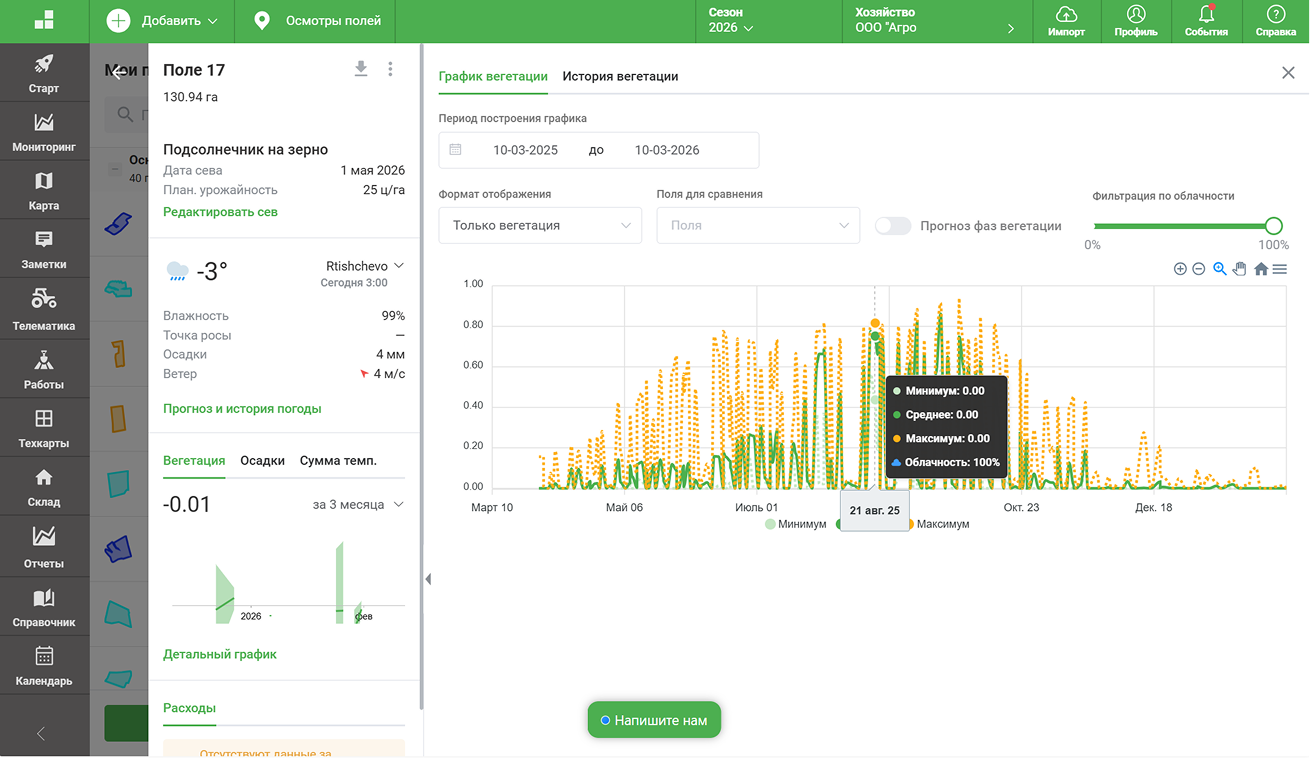Enable the Прогноз фаз вегетации switch
The image size is (1310, 758).
click(893, 226)
